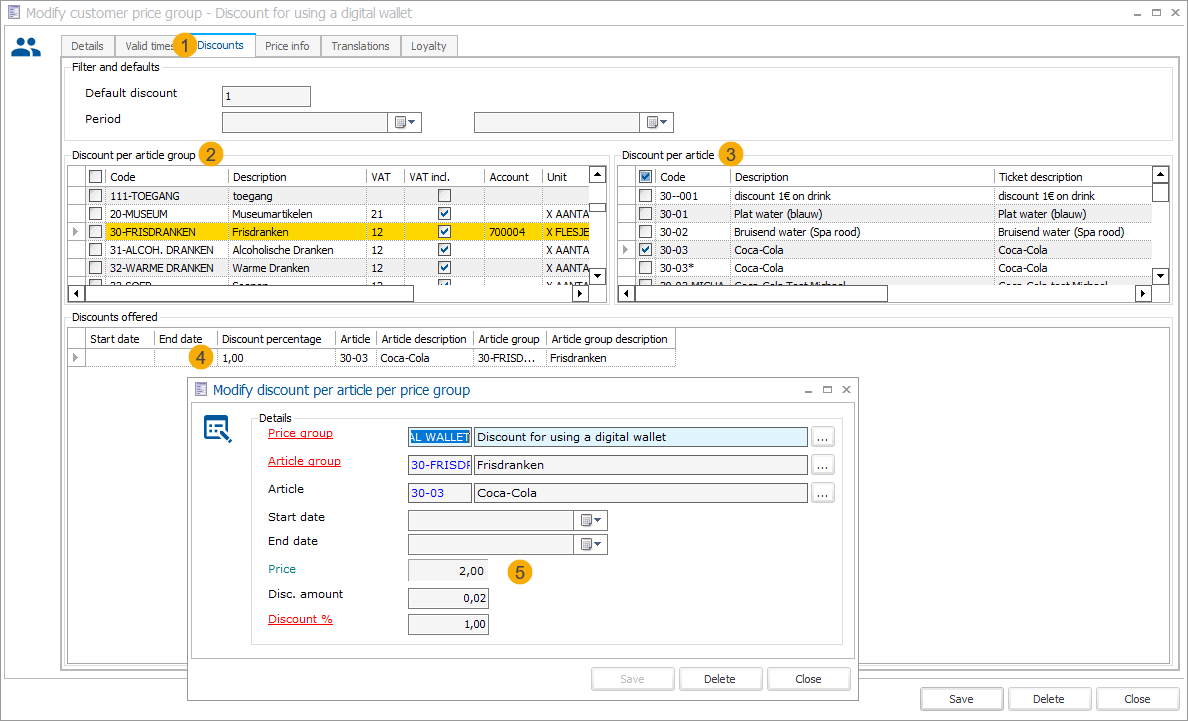
Task: Open calendar for End date field
Action: pos(591,545)
